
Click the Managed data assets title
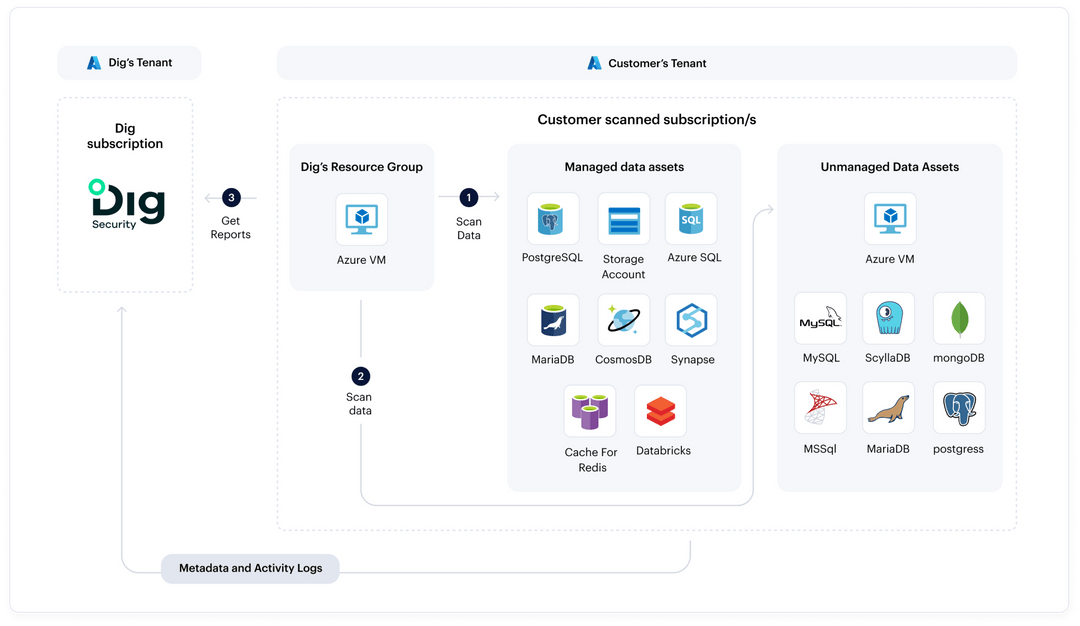click(624, 167)
